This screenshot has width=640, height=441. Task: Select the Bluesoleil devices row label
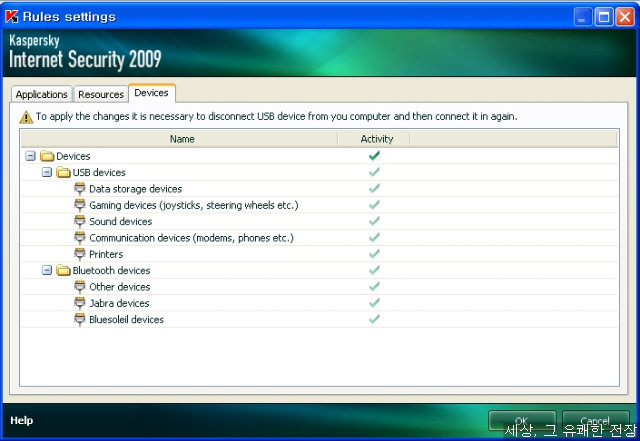click(x=127, y=319)
